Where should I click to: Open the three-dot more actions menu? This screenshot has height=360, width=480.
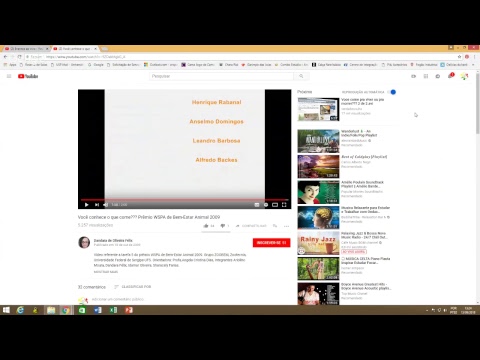286,226
